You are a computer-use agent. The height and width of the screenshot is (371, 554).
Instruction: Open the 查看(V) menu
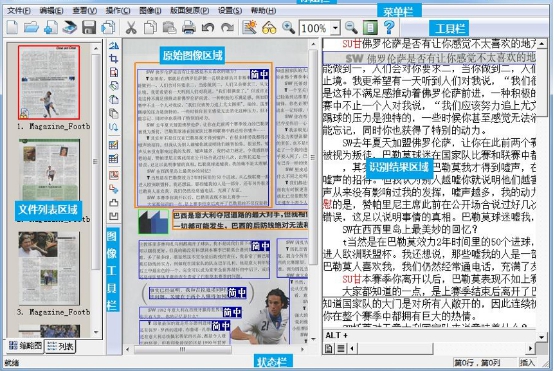(x=84, y=11)
